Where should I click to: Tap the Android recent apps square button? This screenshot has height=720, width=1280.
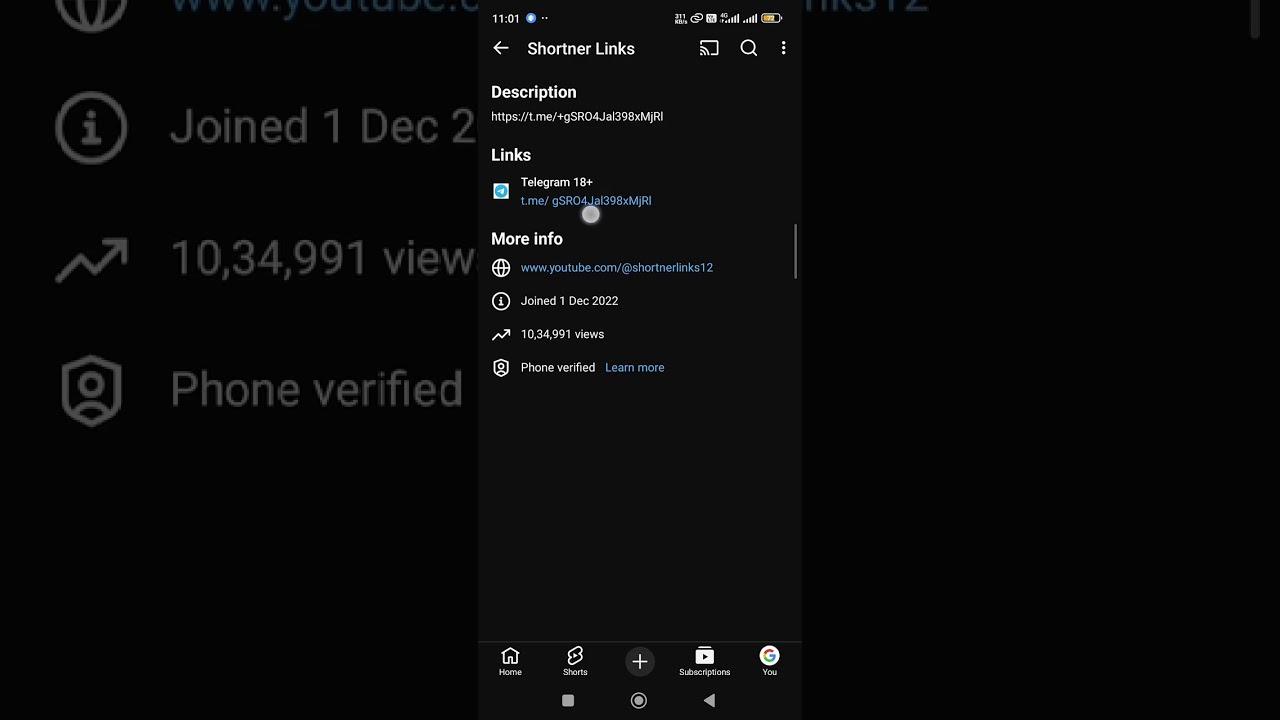click(568, 701)
